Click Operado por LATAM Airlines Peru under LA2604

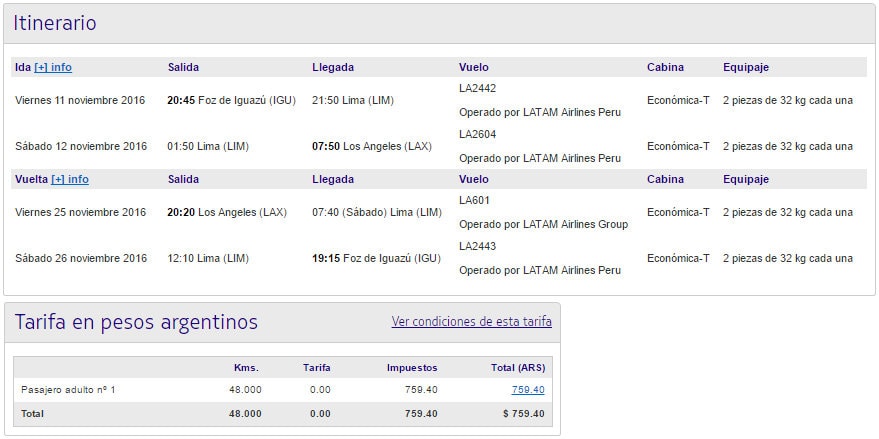coord(540,158)
